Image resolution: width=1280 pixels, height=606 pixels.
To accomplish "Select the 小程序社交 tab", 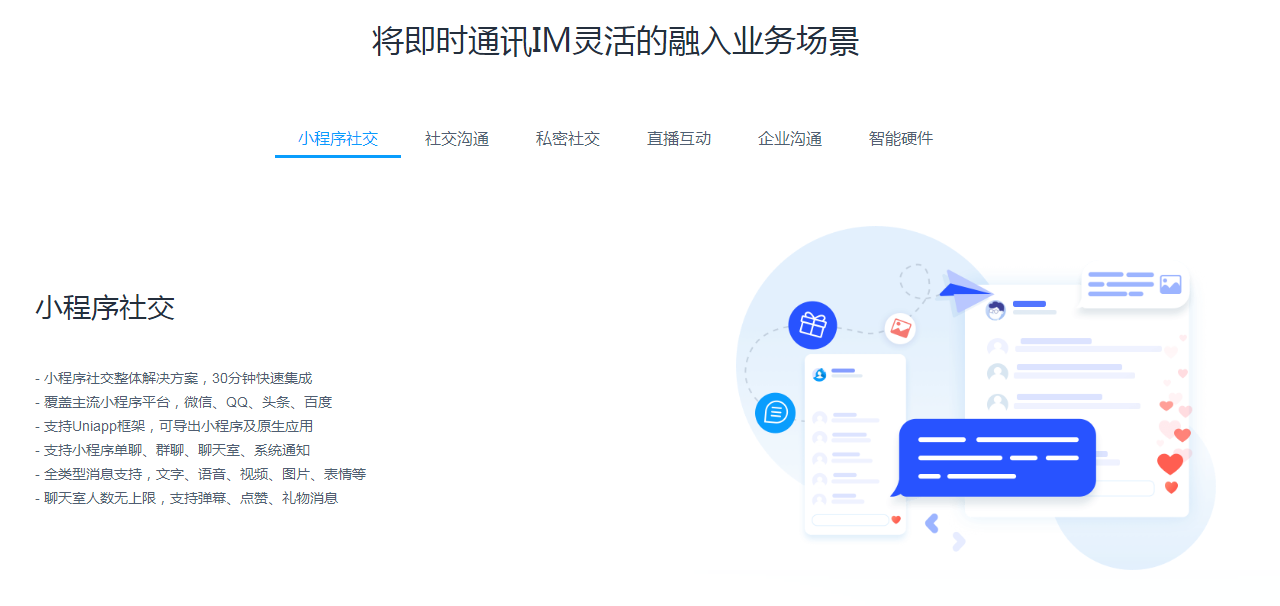I will click(338, 139).
